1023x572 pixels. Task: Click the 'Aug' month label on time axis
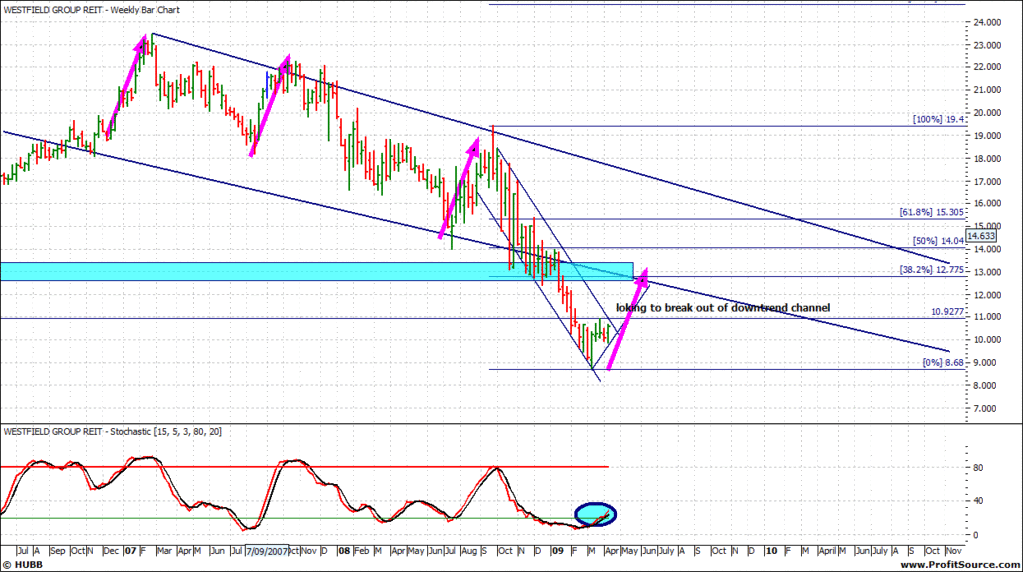(468, 551)
